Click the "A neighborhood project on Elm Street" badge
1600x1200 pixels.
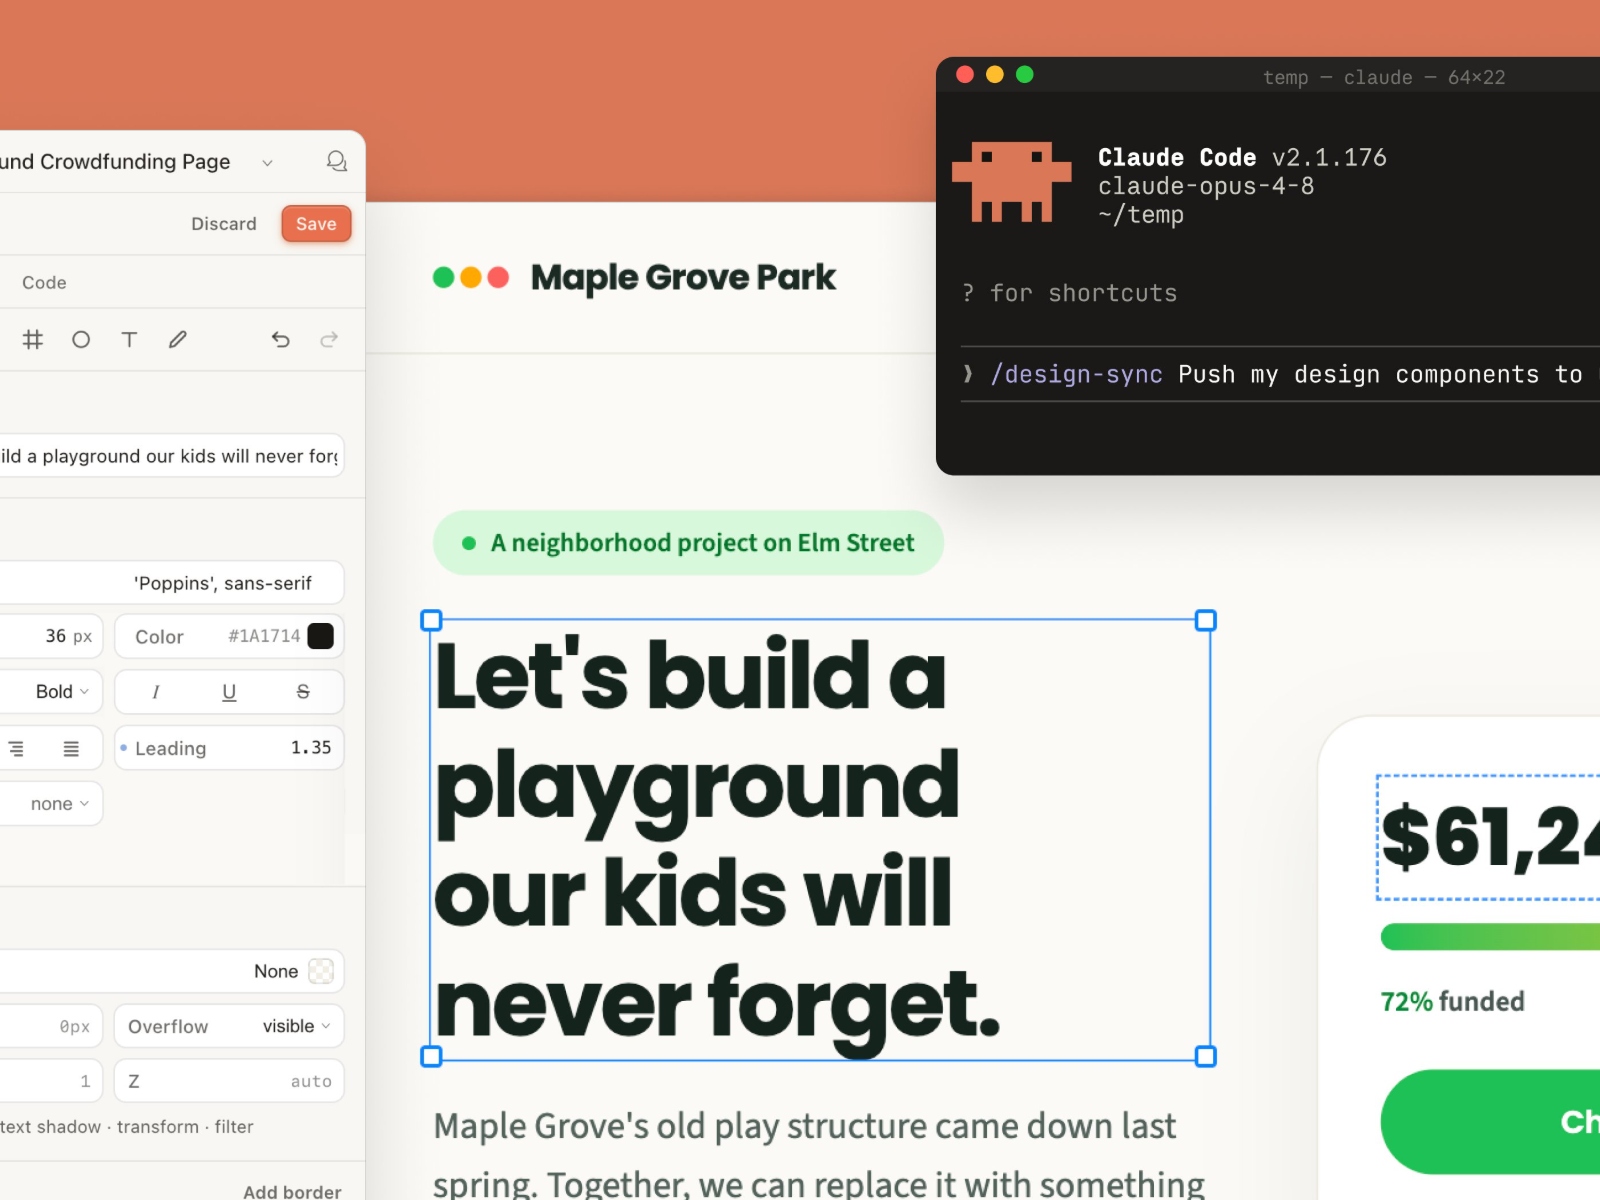click(x=688, y=543)
